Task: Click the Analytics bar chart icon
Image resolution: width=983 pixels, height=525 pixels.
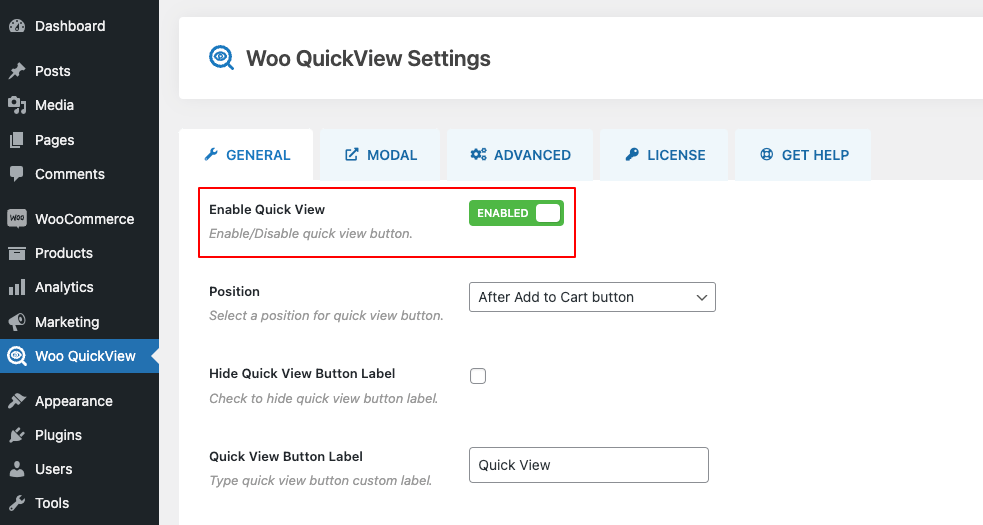Action: point(16,287)
